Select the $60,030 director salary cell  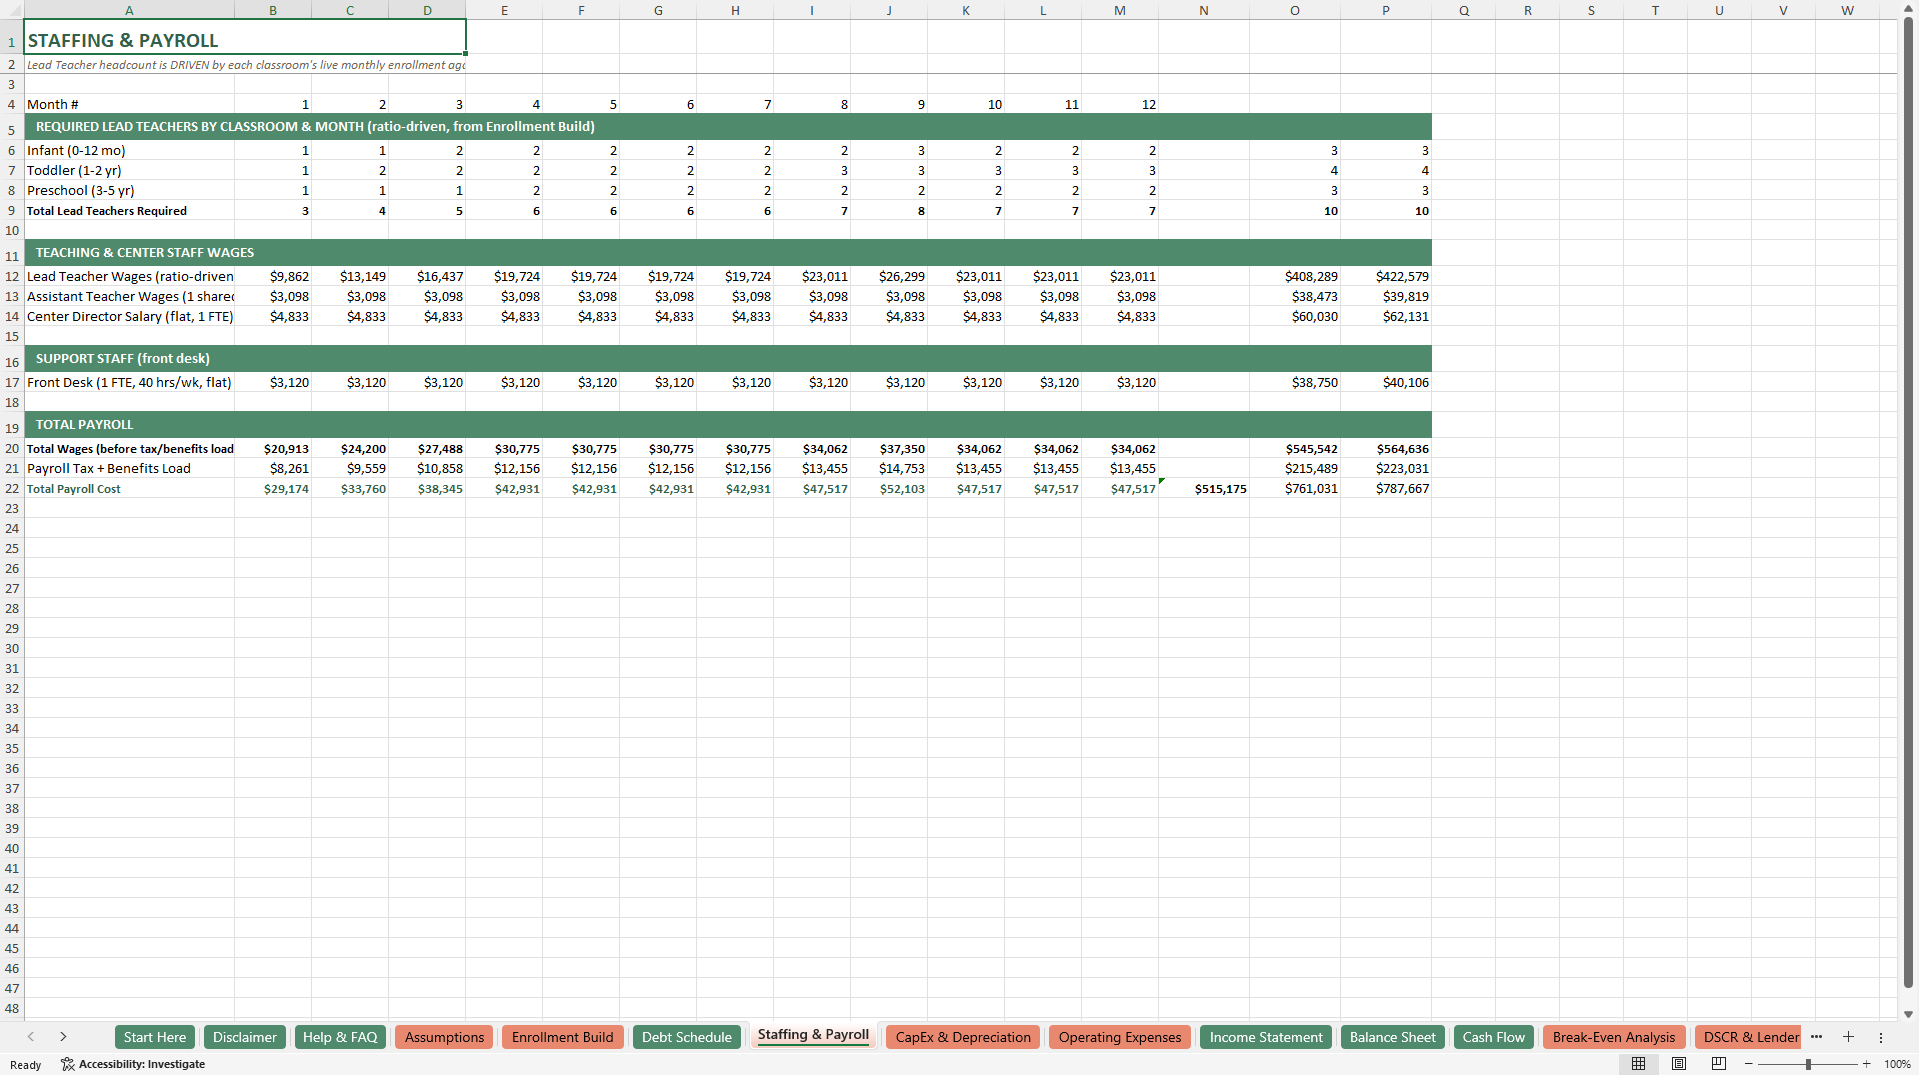click(1294, 316)
